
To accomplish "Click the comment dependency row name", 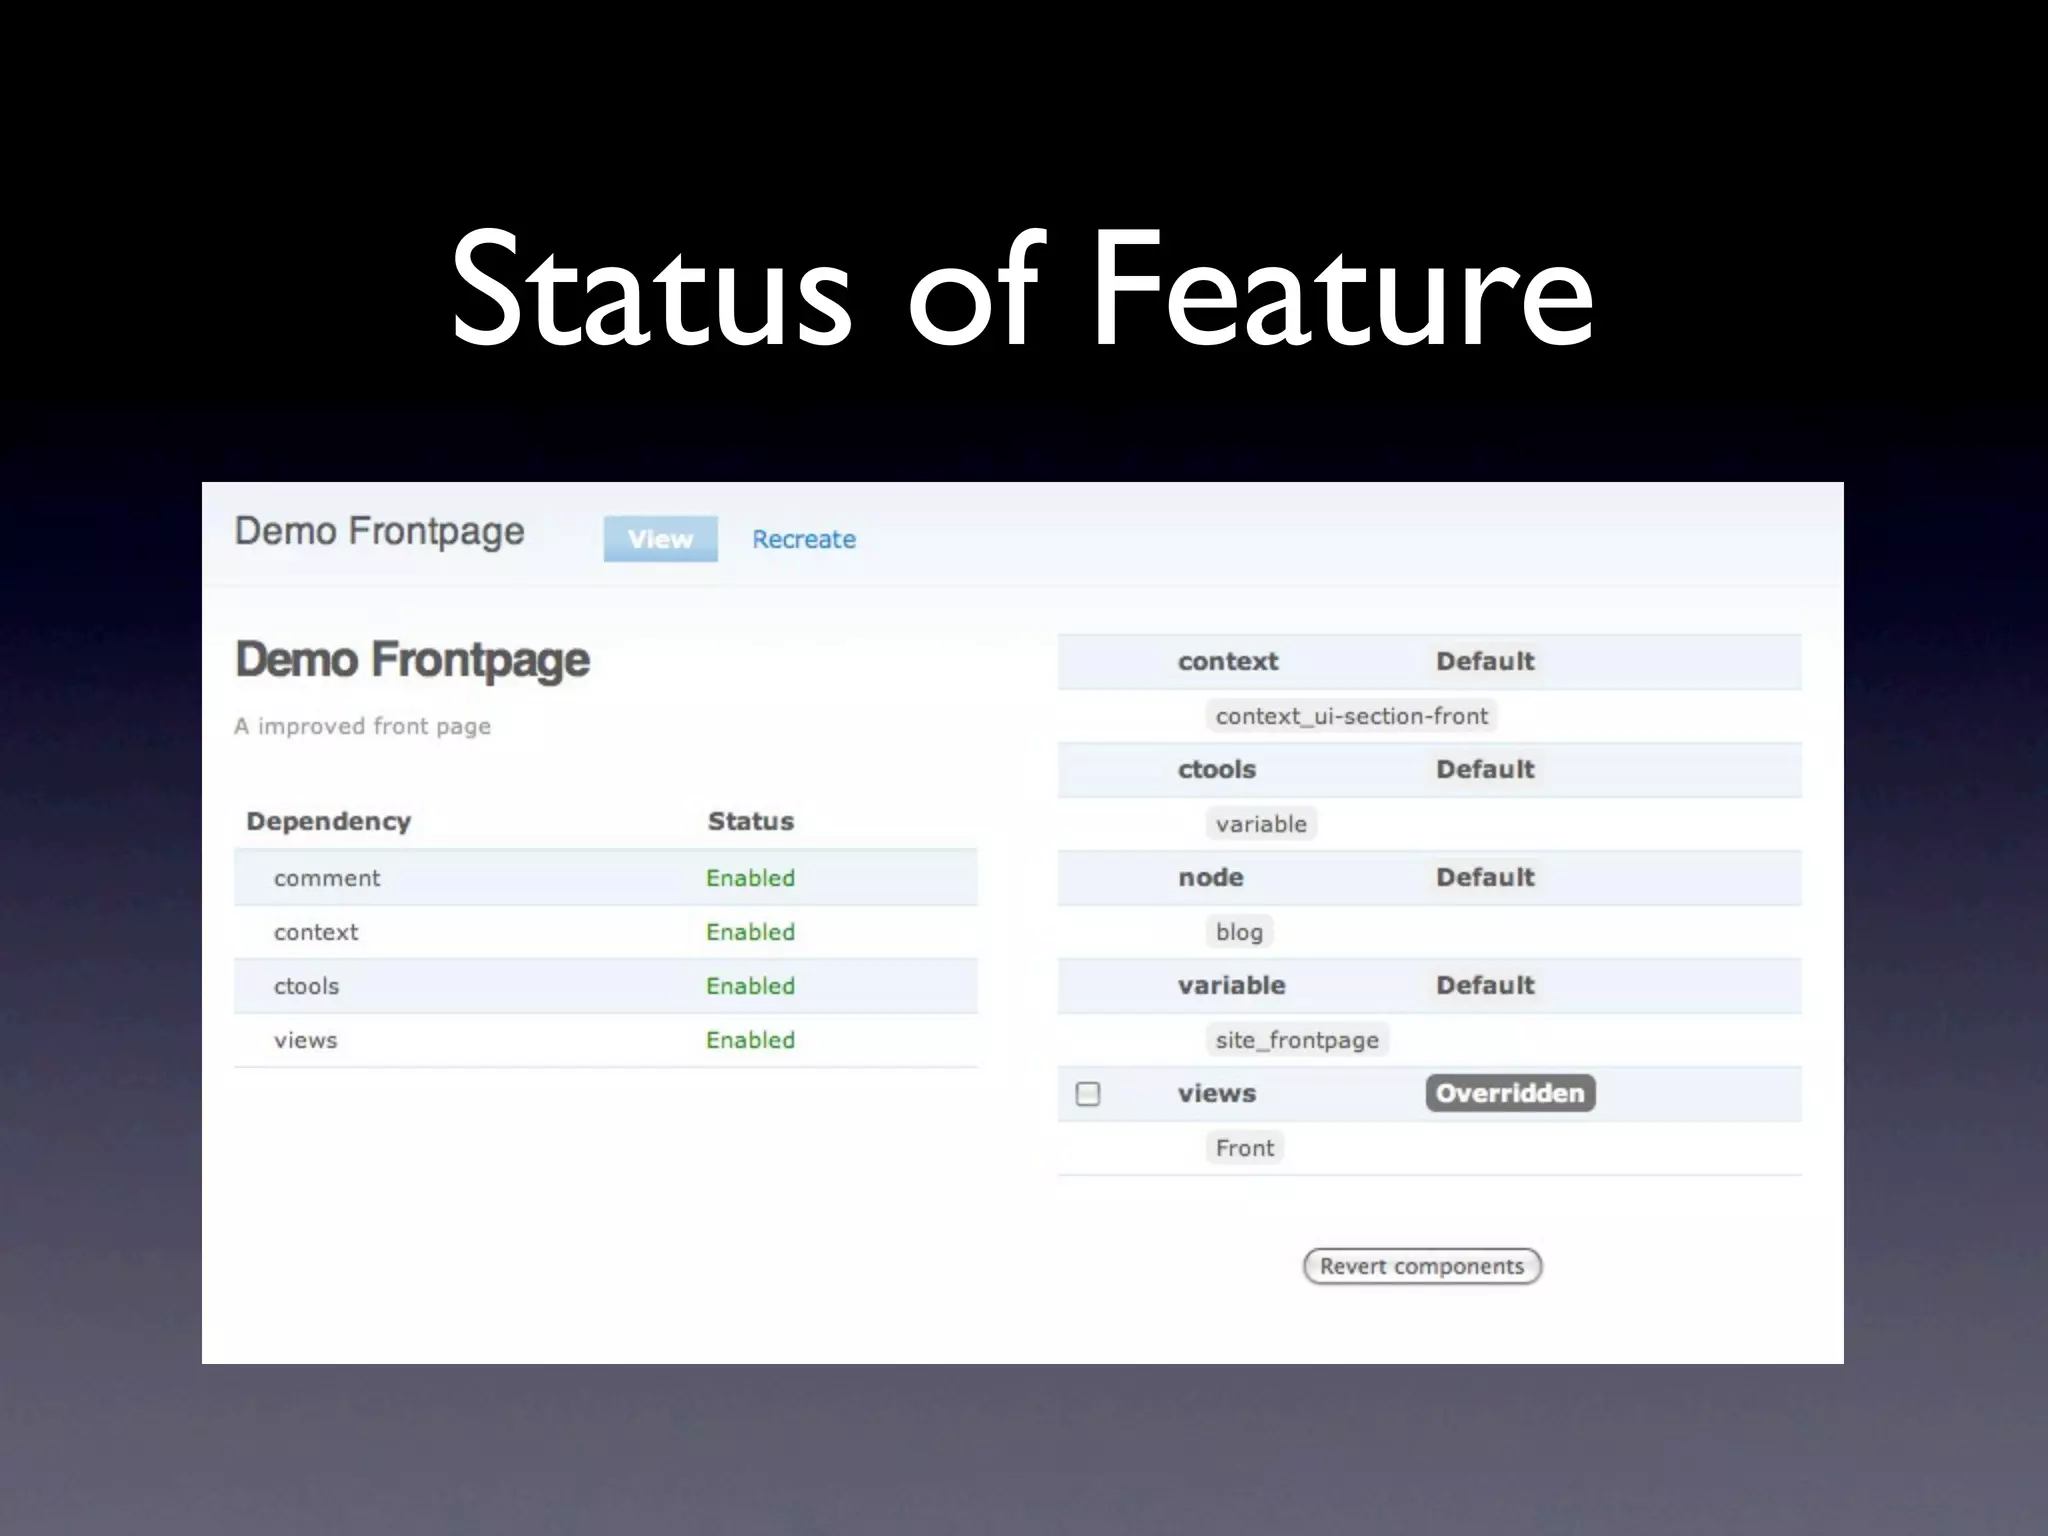I will click(327, 878).
